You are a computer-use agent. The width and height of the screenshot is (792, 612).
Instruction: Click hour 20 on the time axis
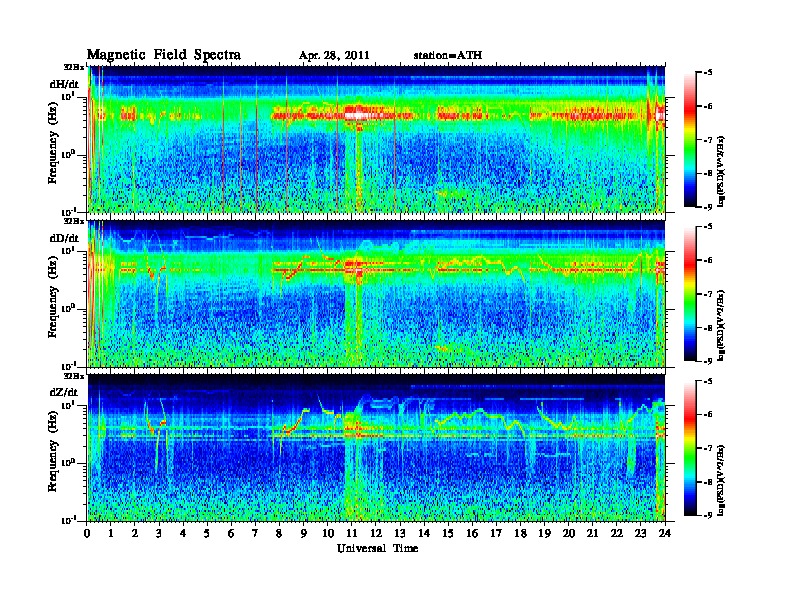coord(569,533)
